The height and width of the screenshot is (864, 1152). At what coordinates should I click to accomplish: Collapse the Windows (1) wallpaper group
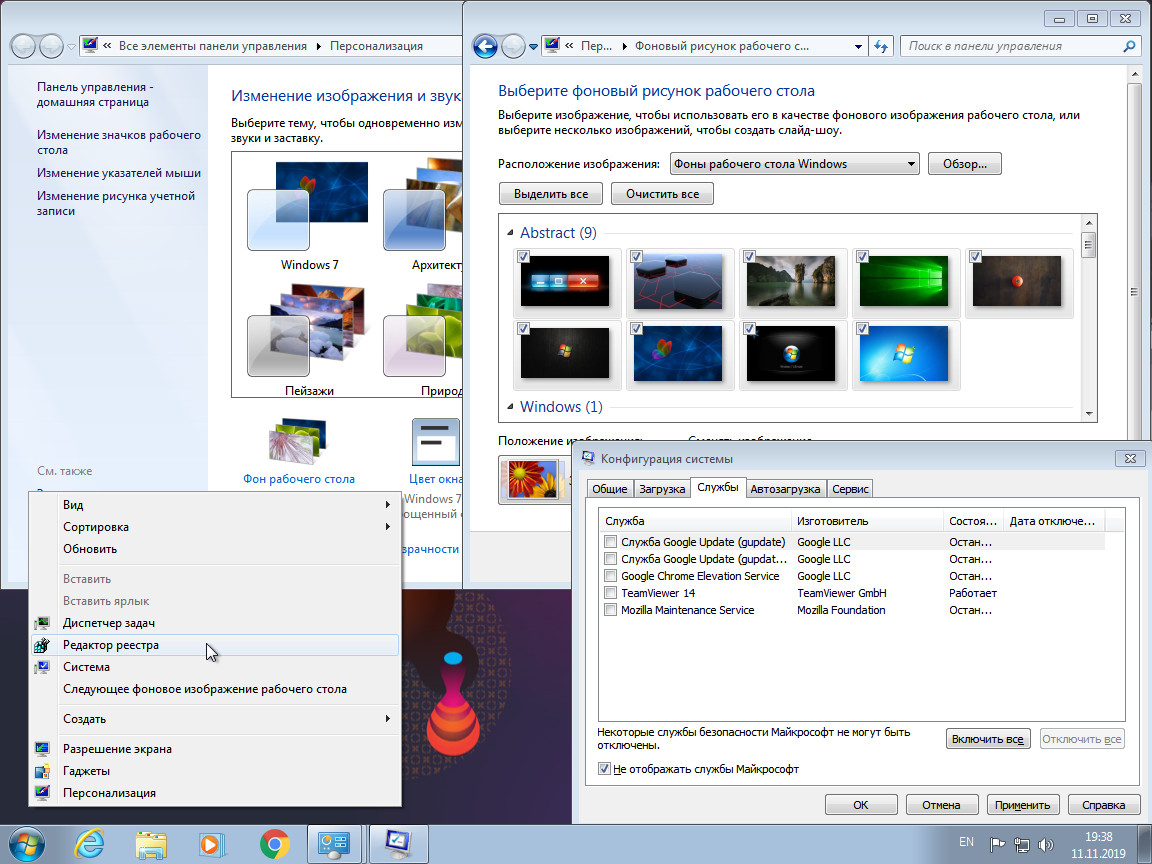coord(510,407)
